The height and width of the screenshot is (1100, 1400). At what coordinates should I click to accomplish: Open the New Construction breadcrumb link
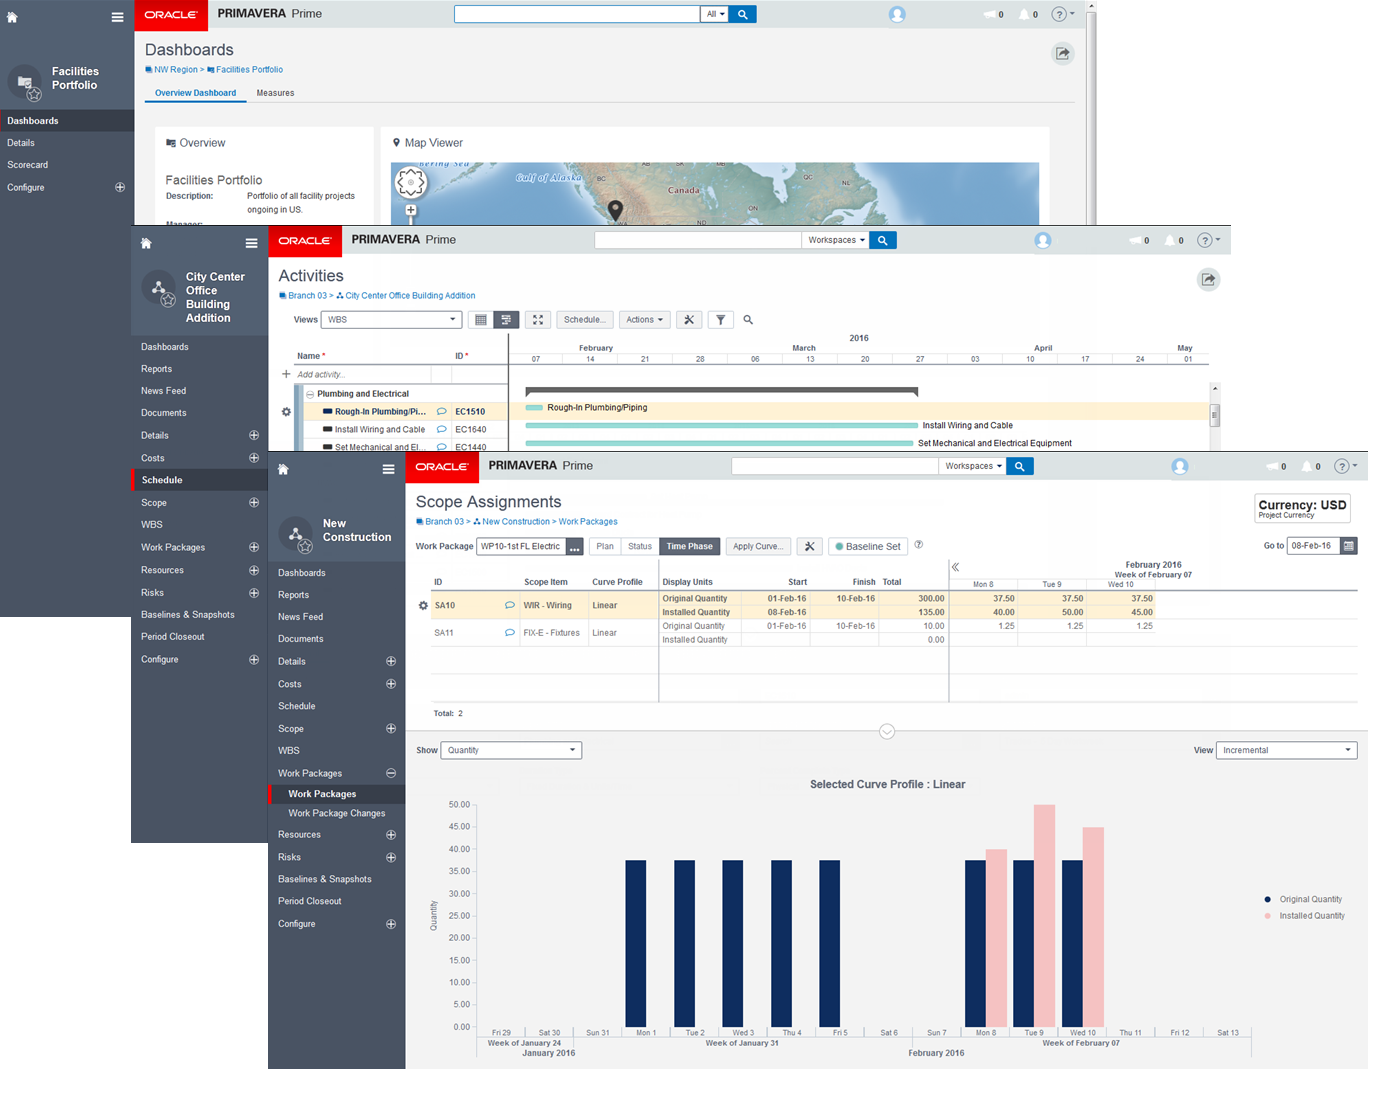(x=515, y=522)
